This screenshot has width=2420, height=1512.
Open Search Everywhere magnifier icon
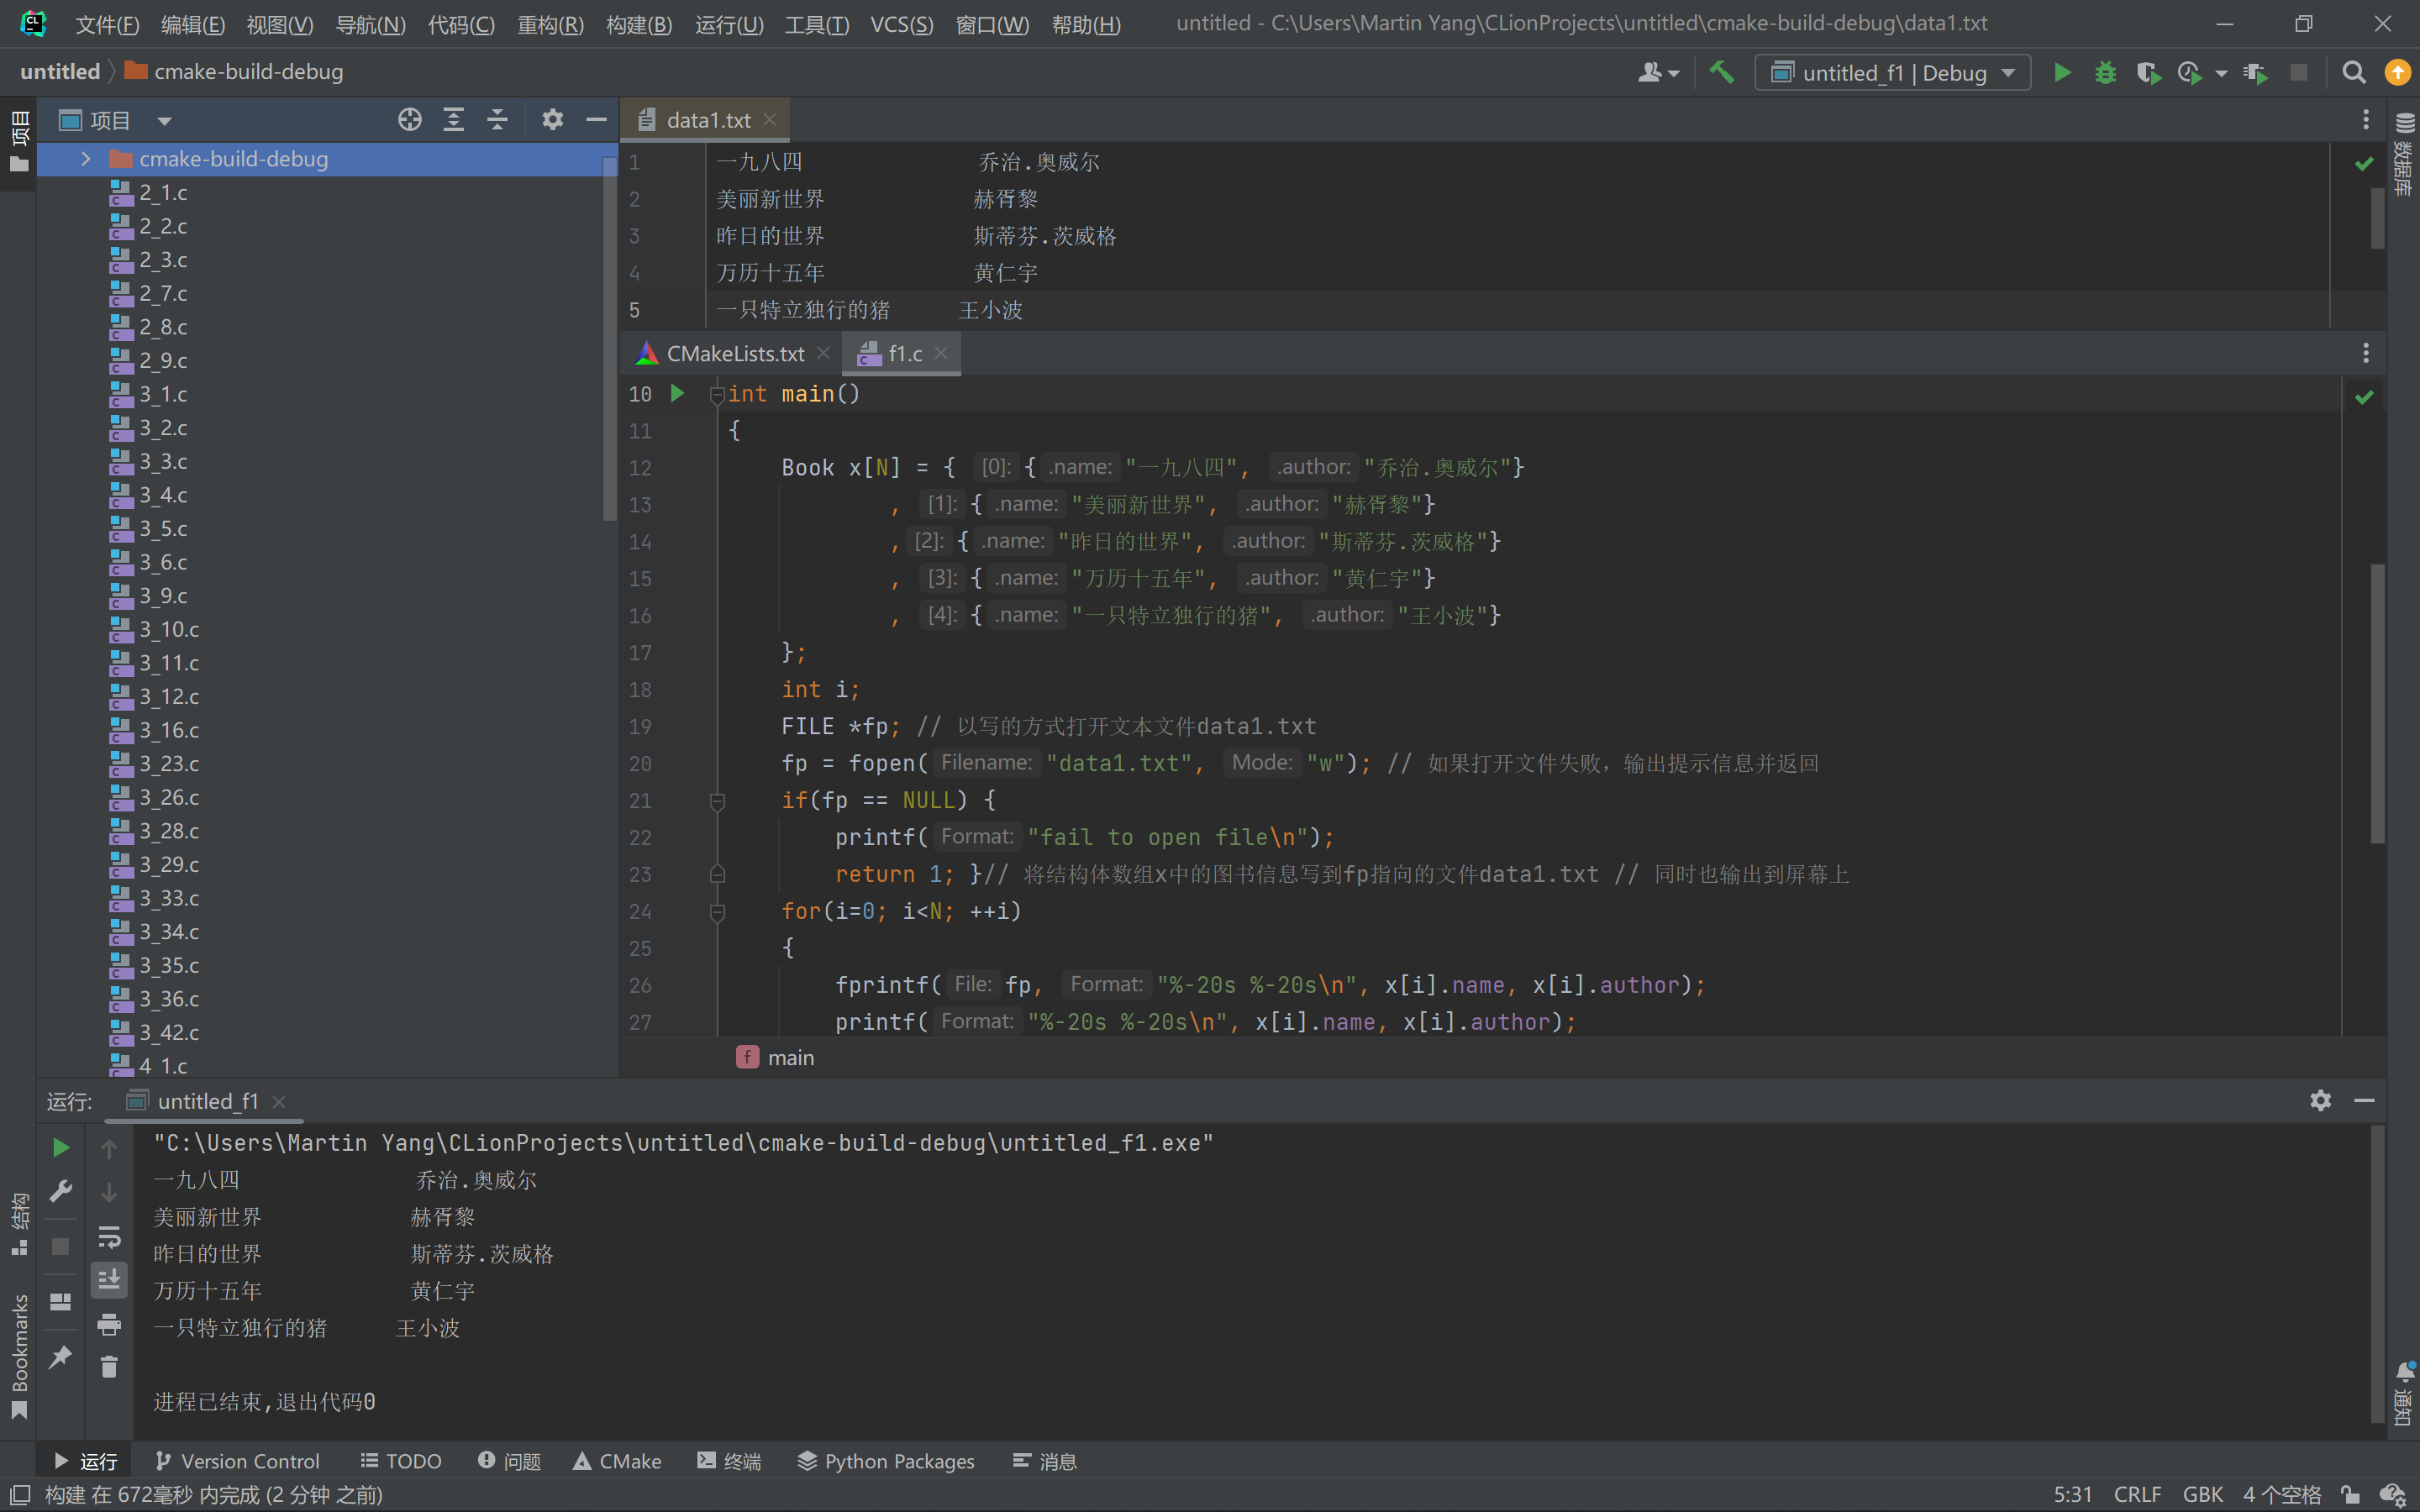click(2354, 72)
